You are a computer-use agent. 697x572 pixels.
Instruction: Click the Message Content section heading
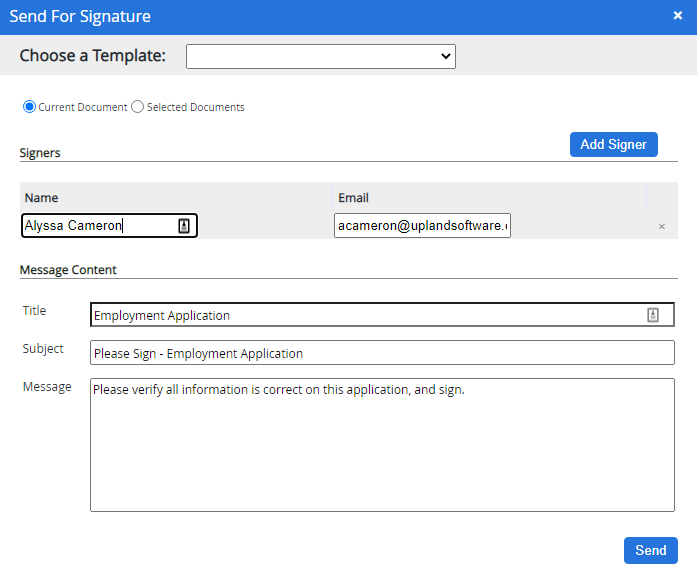pyautogui.click(x=68, y=270)
